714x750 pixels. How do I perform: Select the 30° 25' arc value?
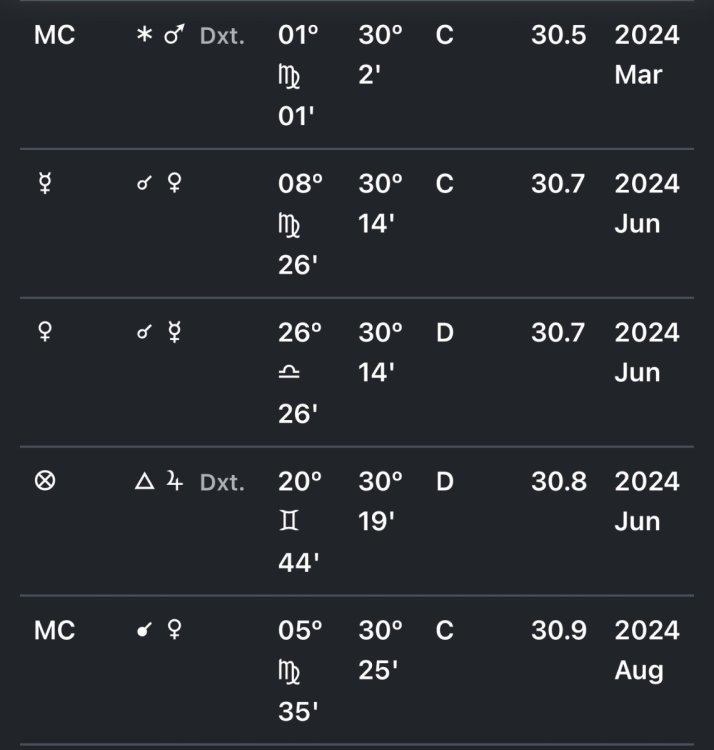380,650
